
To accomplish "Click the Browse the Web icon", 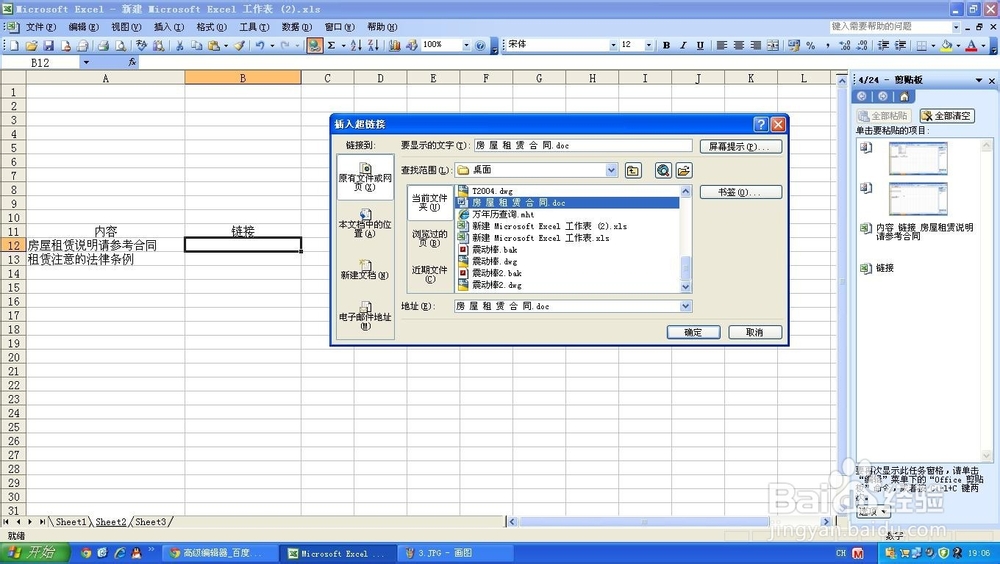I will pyautogui.click(x=663, y=170).
